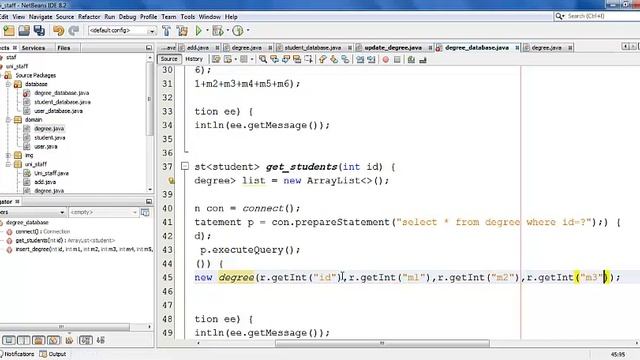640x360 pixels.
Task: Collapse the uni_staff package node
Action: tap(8, 164)
